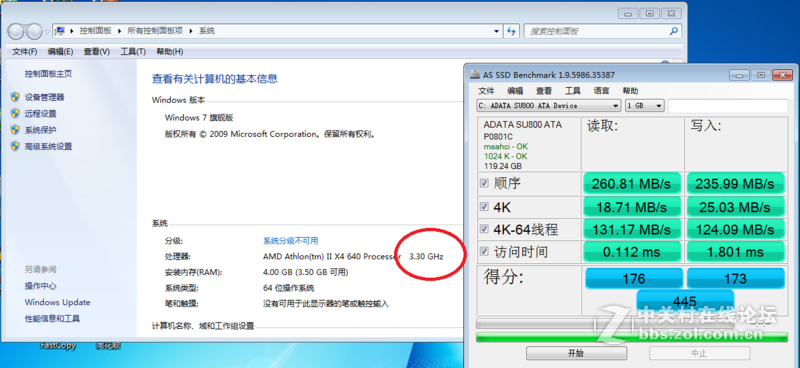Open the 编辑 menu in AS SSD Benchmark
This screenshot has height=368, width=800.
pyautogui.click(x=515, y=91)
